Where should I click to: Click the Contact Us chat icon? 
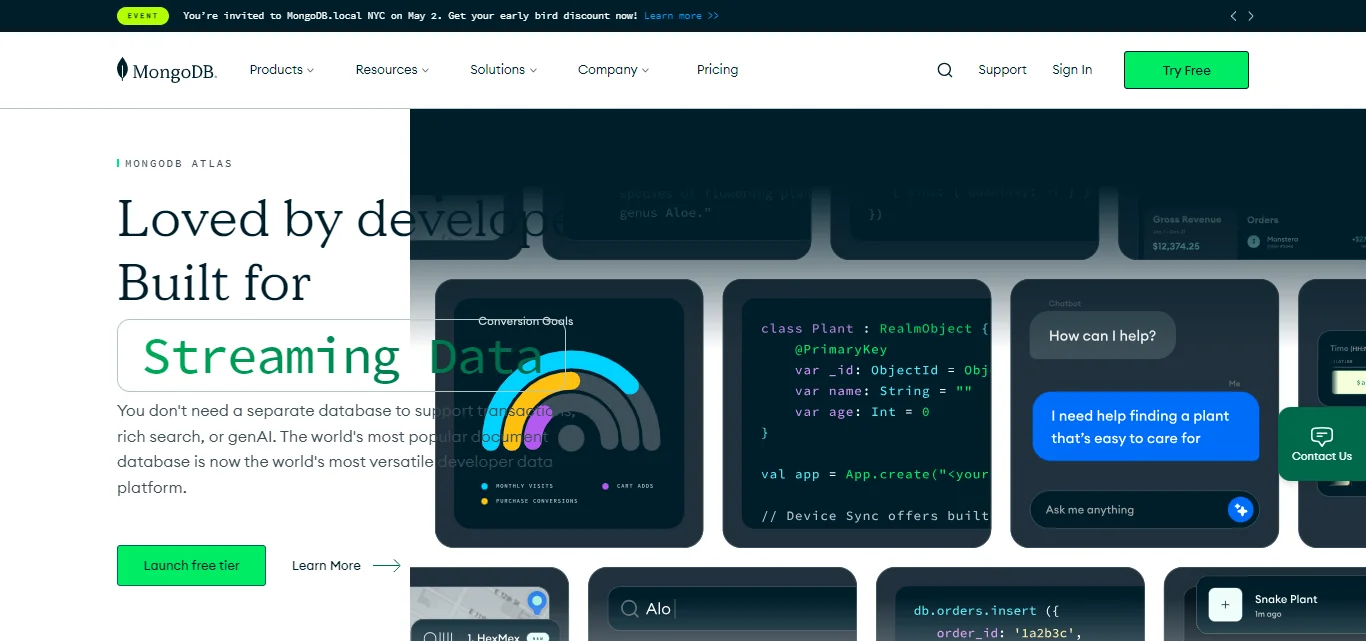[1322, 436]
